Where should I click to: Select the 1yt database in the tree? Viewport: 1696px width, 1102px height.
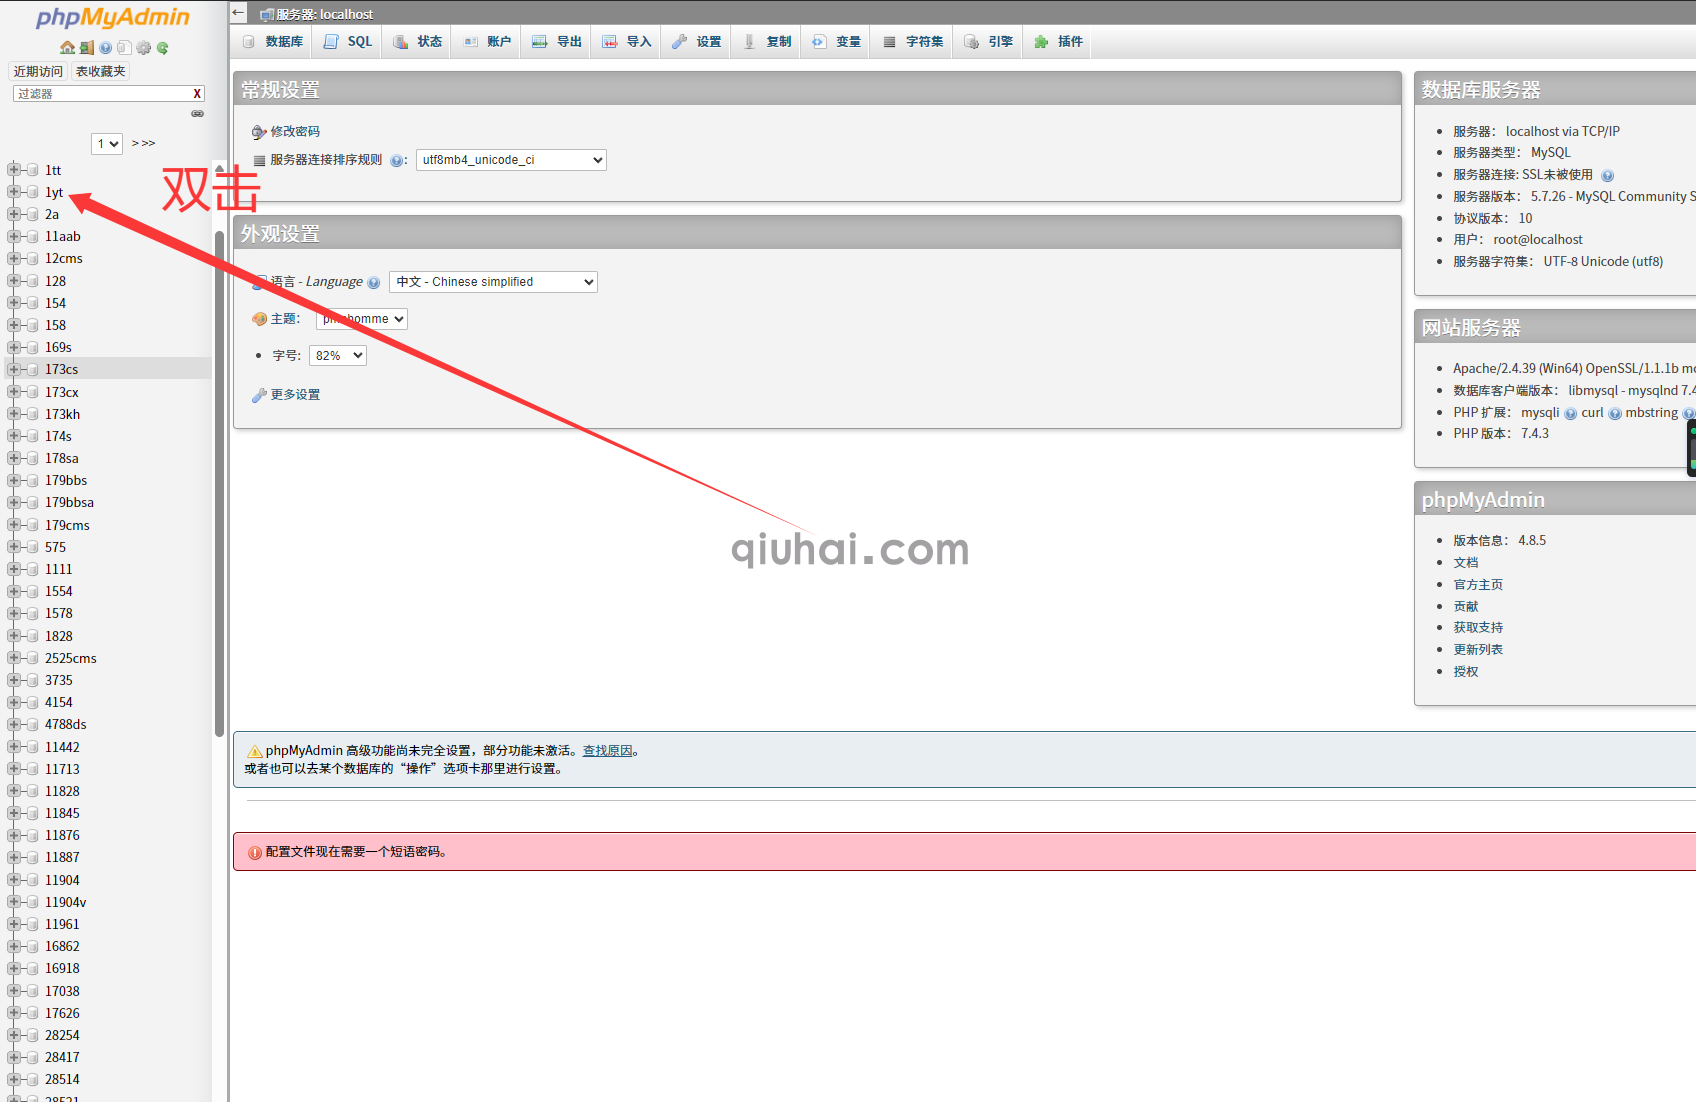tap(54, 192)
